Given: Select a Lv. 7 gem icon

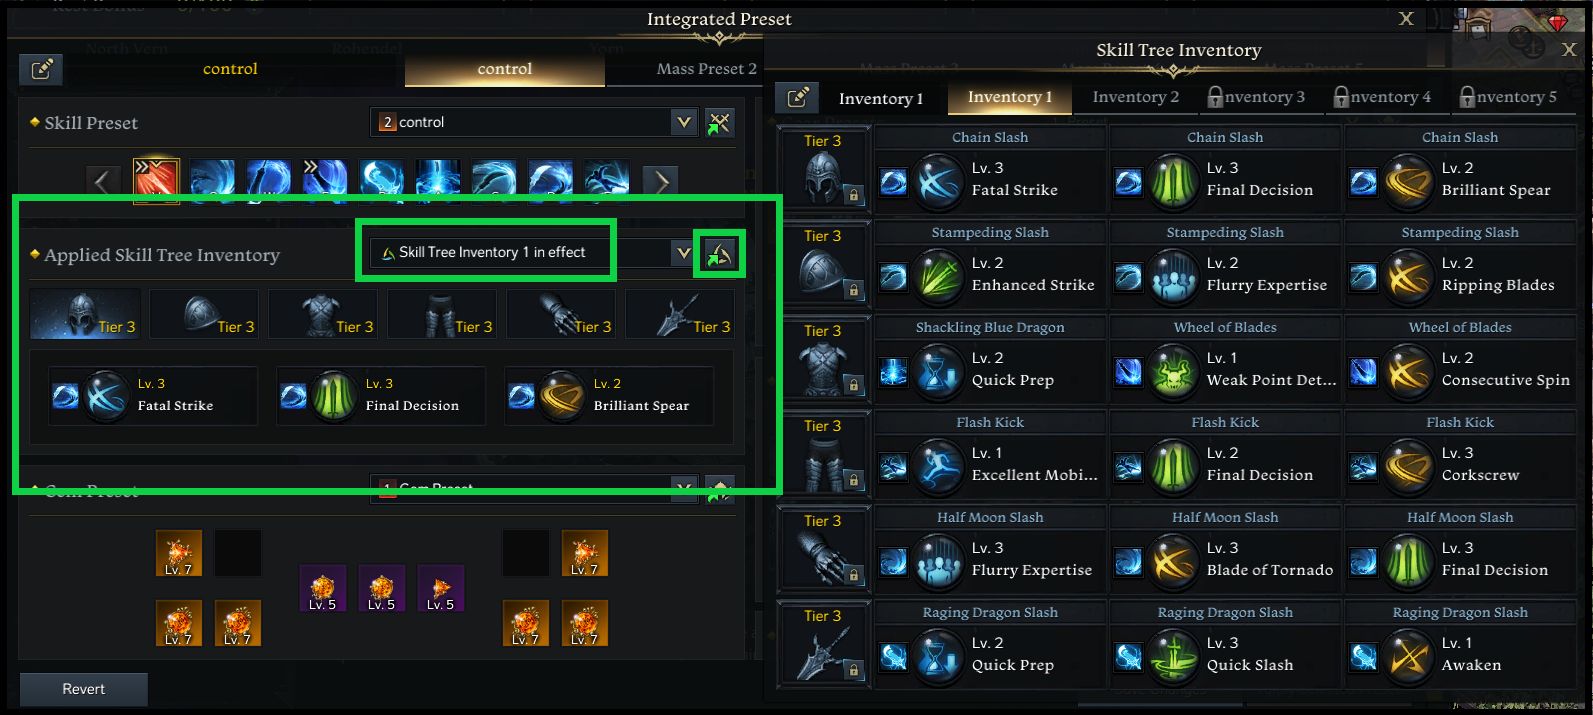Looking at the screenshot, I should click(179, 552).
